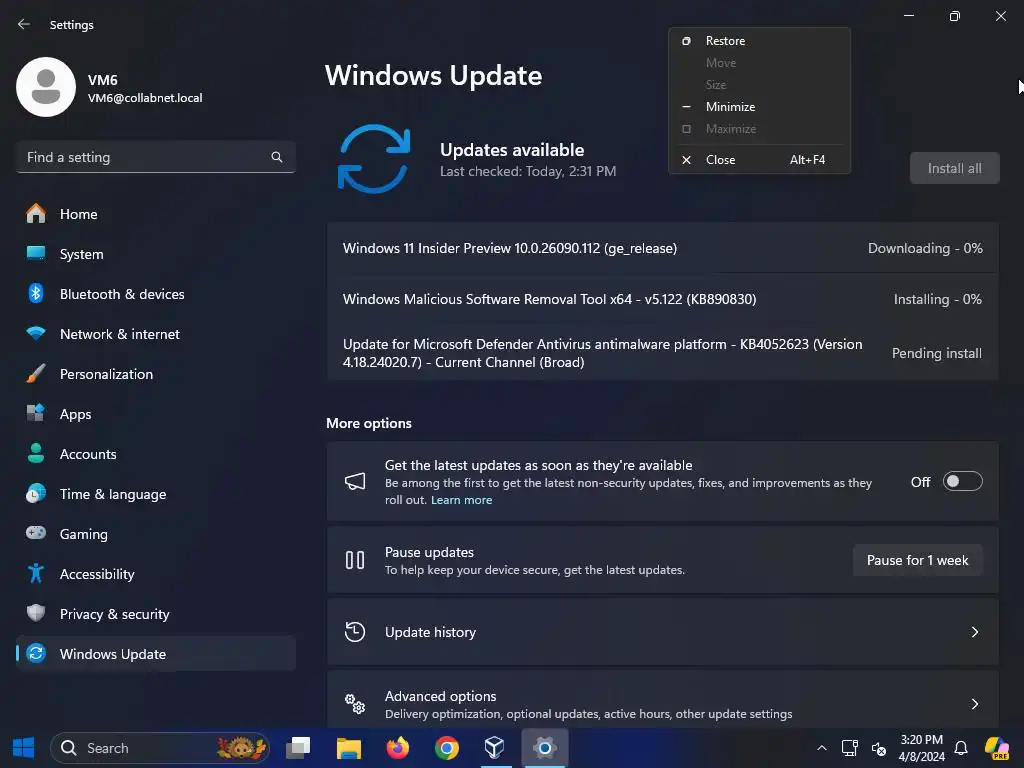Open Task View from the taskbar
The height and width of the screenshot is (768, 1024).
pos(298,748)
